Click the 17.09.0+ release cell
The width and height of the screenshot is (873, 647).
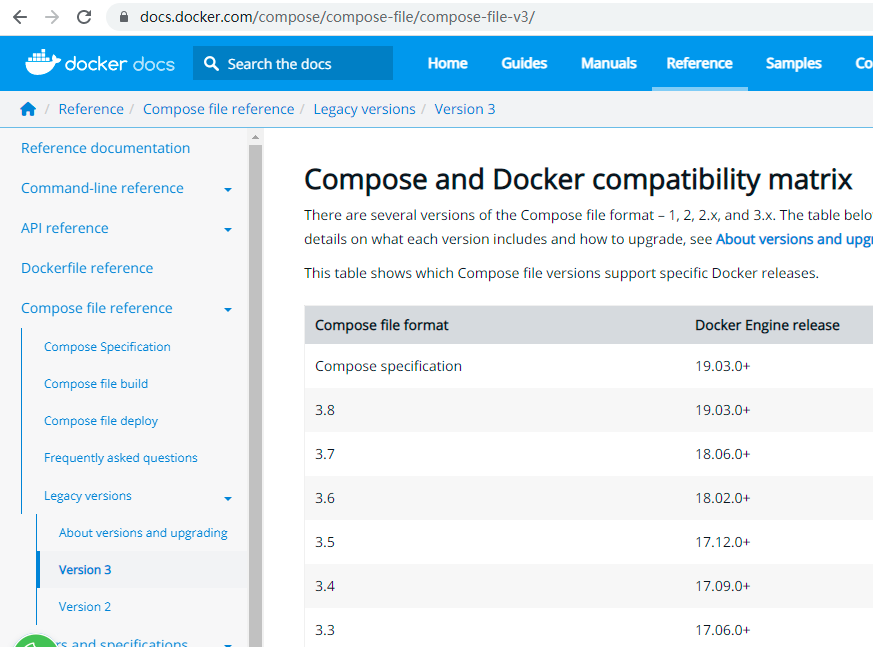(x=723, y=586)
